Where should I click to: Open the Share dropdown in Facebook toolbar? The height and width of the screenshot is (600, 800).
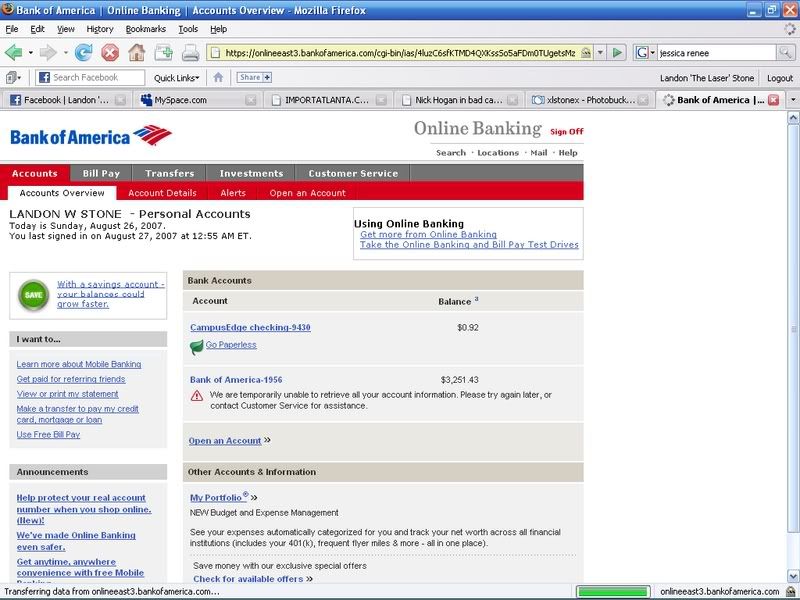point(254,77)
